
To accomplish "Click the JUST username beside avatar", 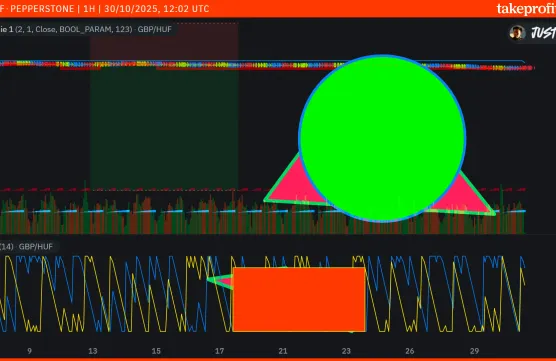I will tap(543, 33).
